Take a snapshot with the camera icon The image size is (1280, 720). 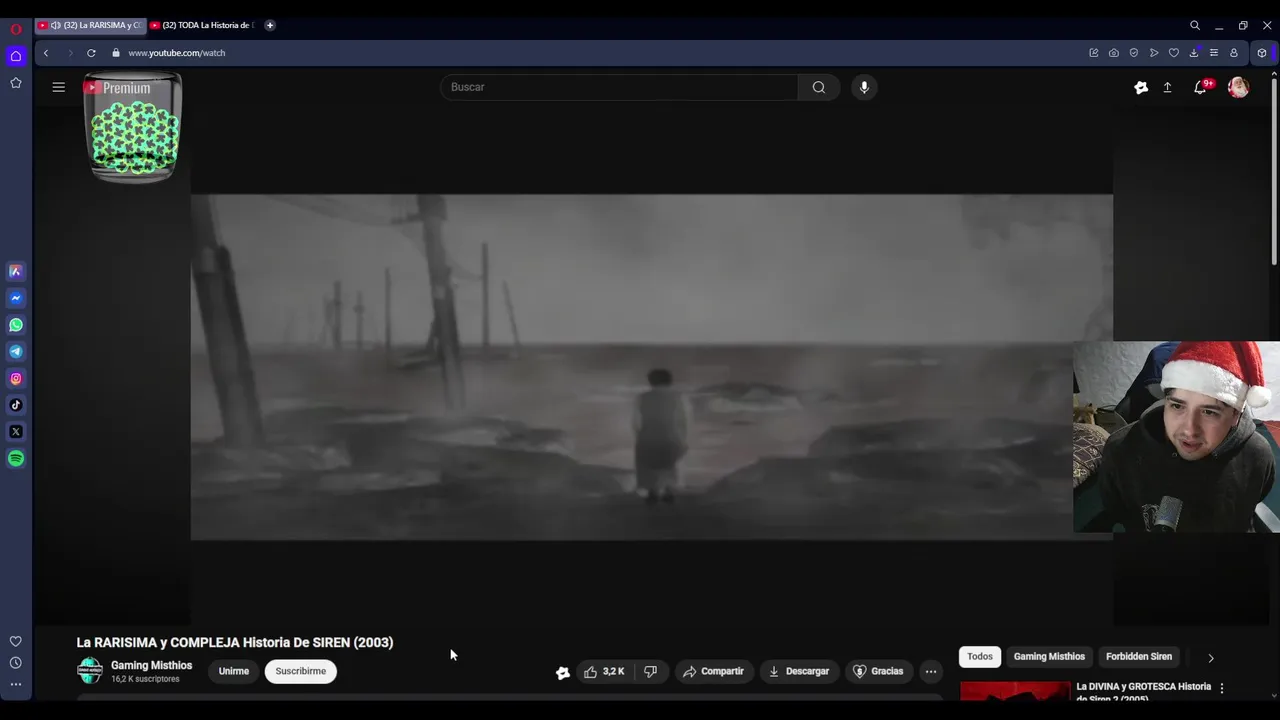pyautogui.click(x=1113, y=53)
